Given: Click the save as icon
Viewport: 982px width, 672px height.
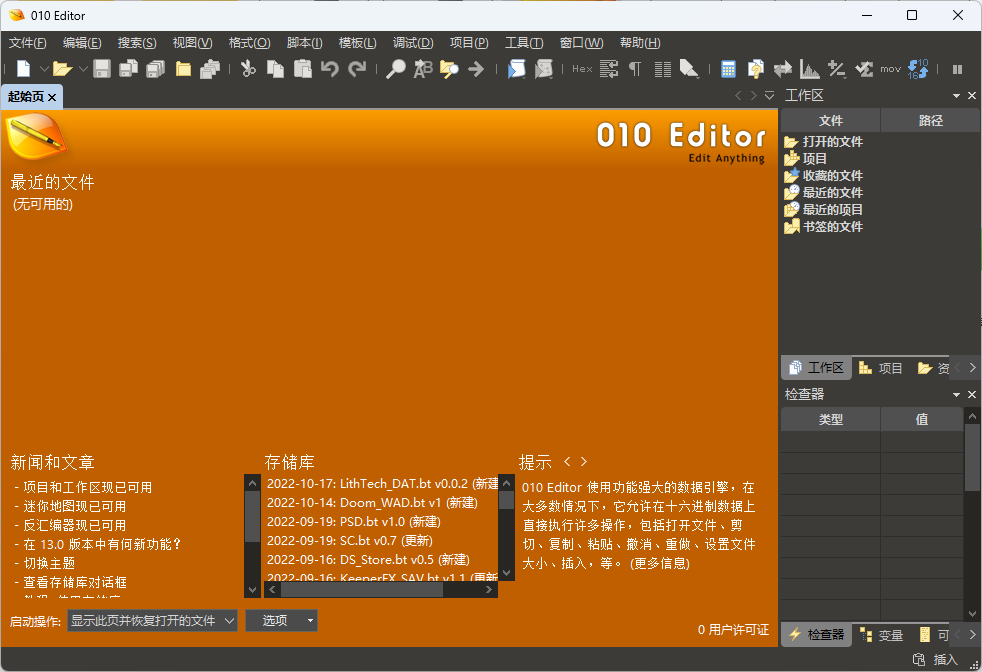Looking at the screenshot, I should pos(129,69).
